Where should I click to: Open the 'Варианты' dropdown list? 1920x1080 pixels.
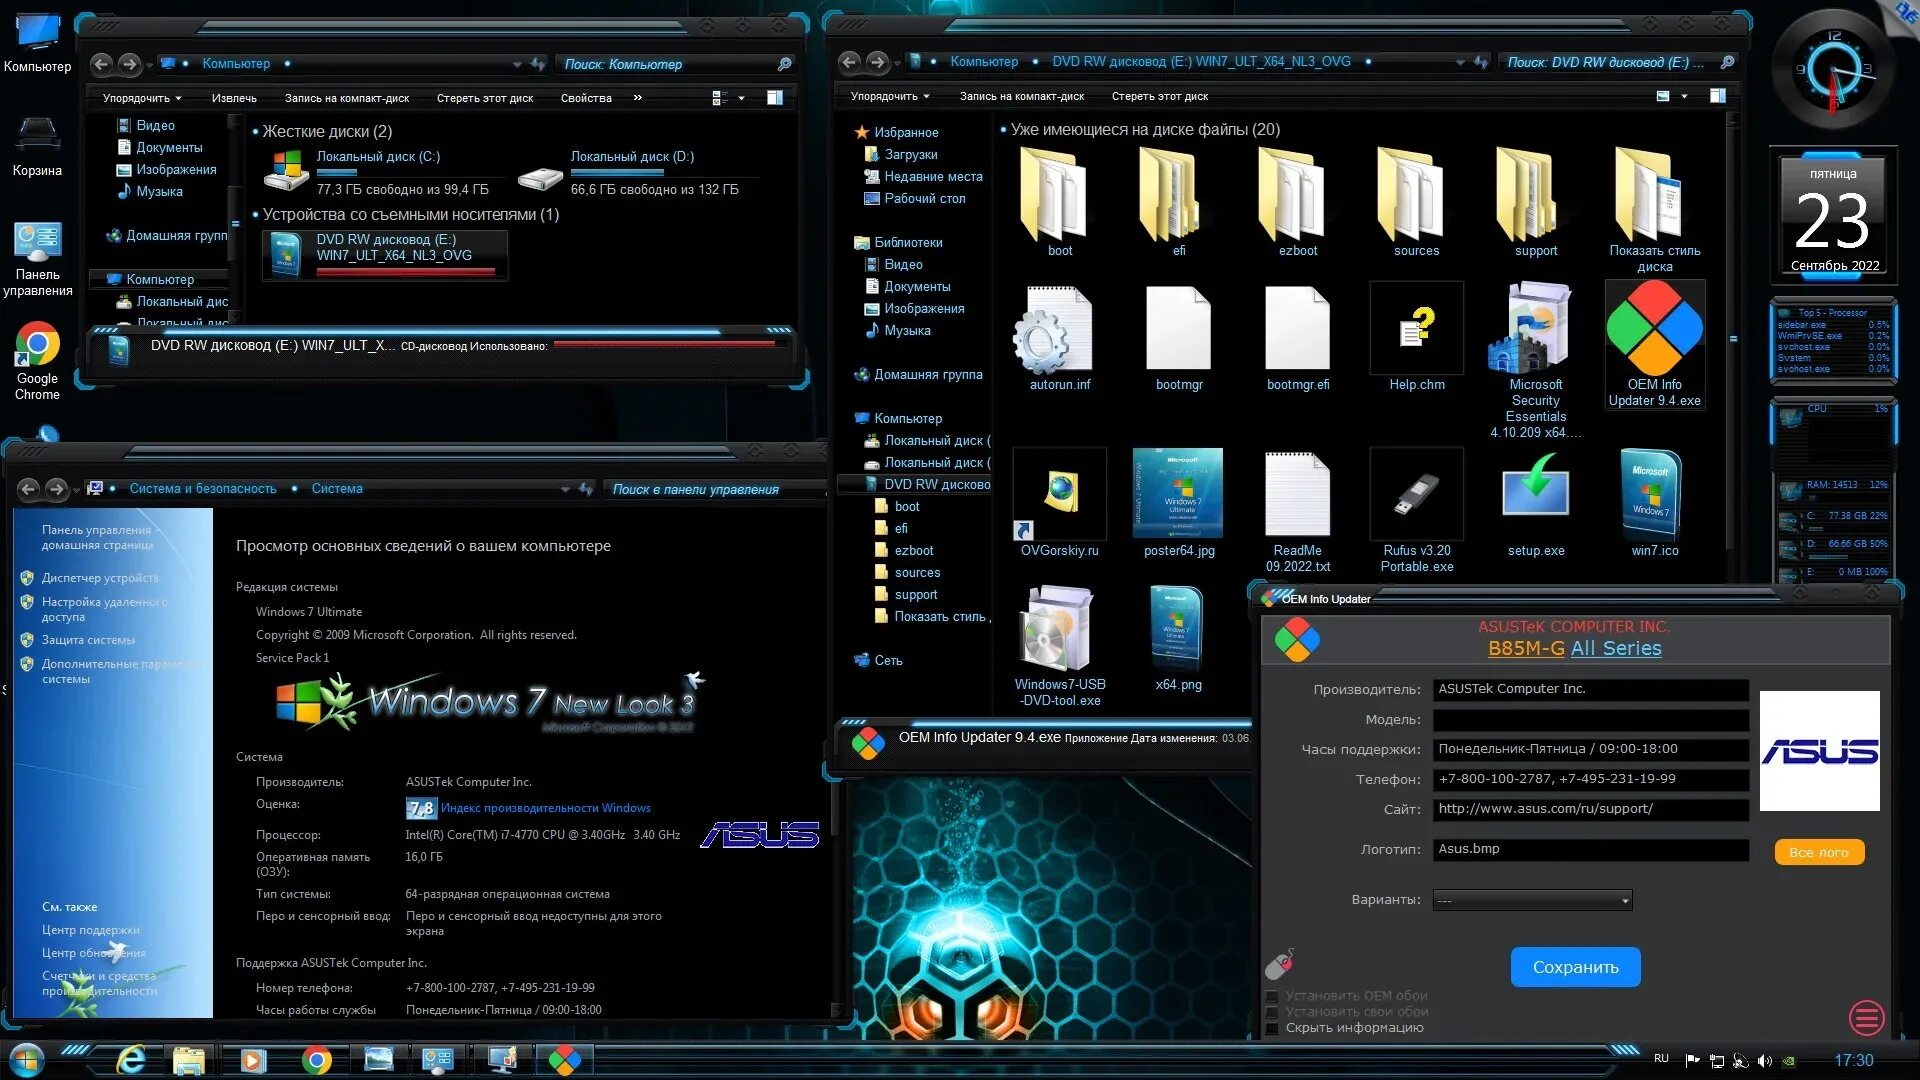(x=1532, y=901)
